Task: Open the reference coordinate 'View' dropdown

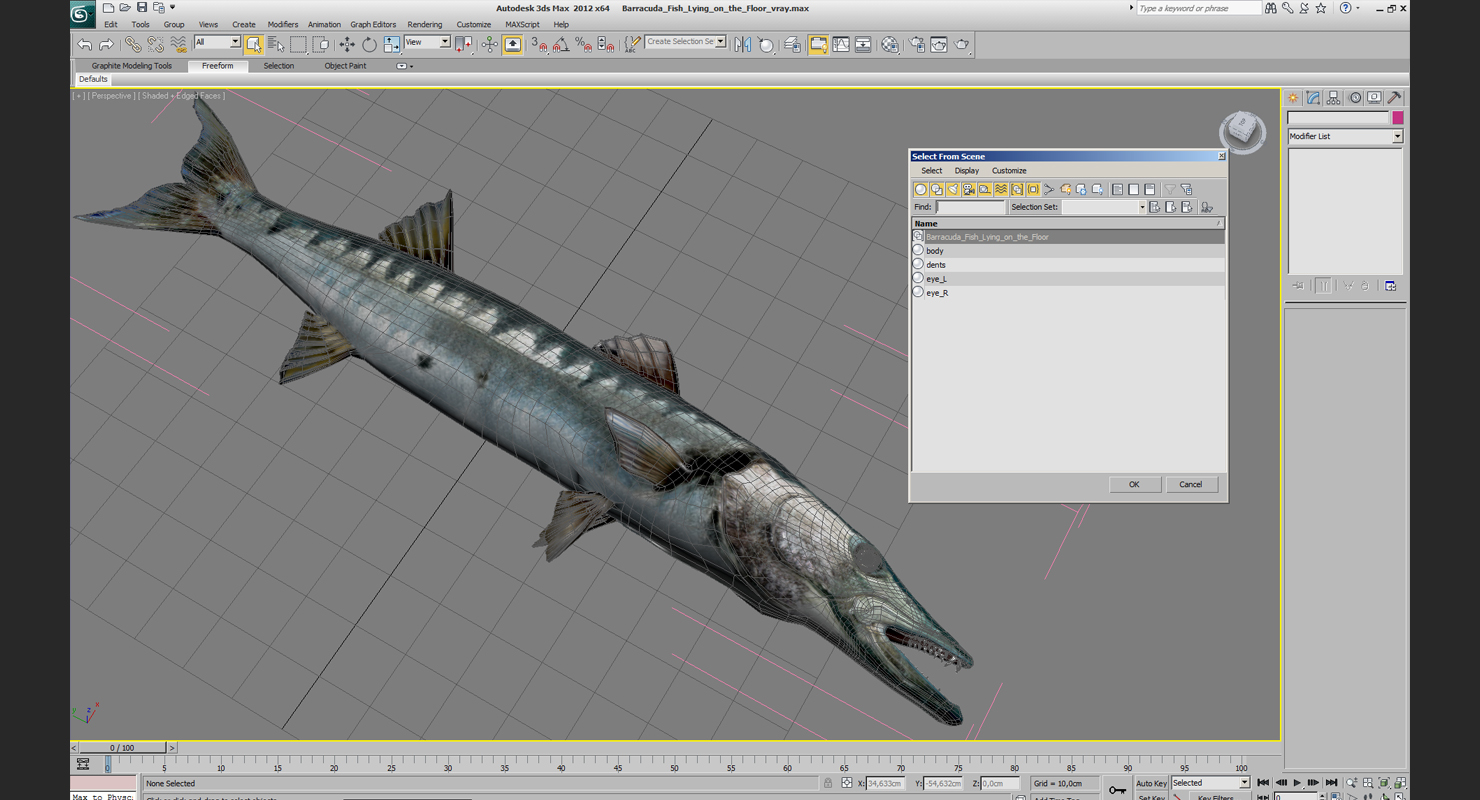Action: pos(427,42)
